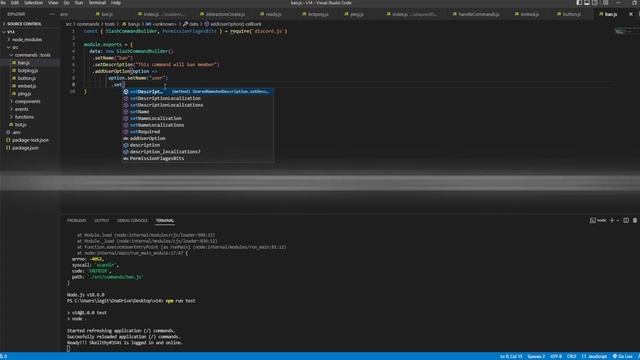
Task: Change CRLF line ending setting
Action: pyautogui.click(x=571, y=356)
